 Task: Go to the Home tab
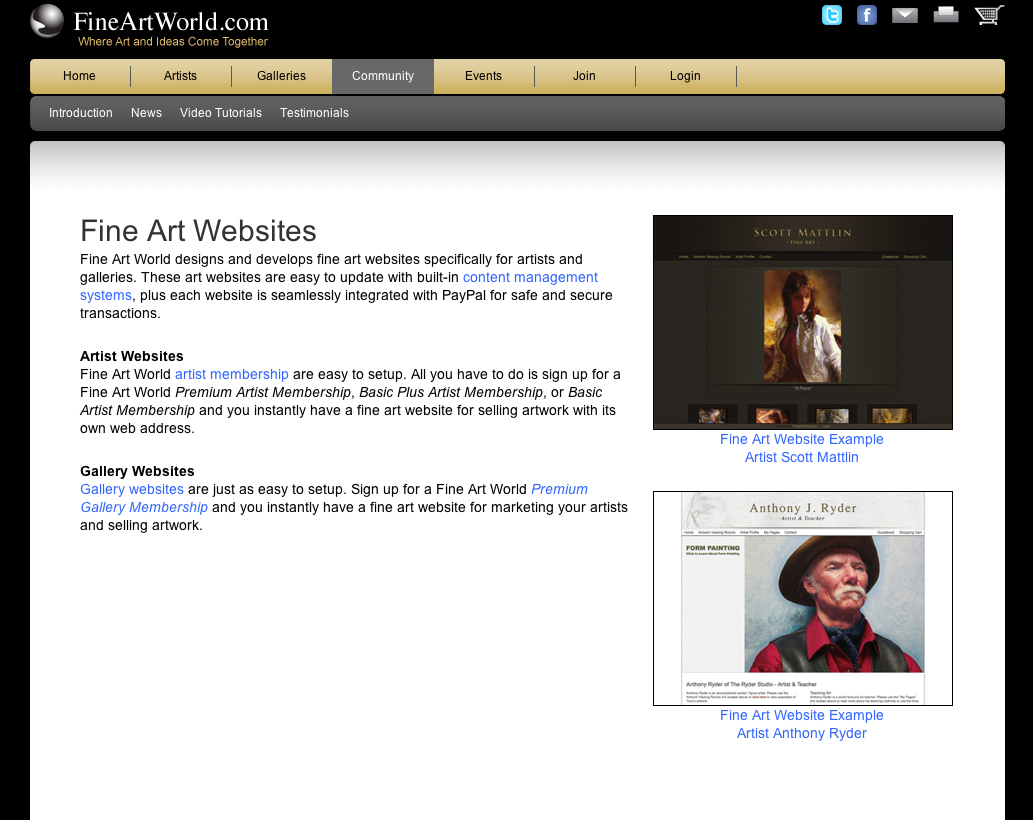[79, 76]
